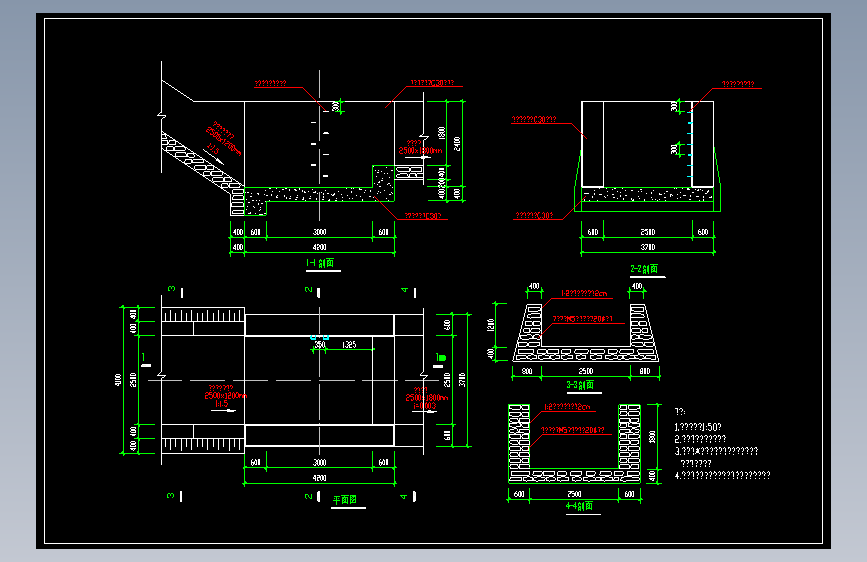Select the 2-2 section title label
The height and width of the screenshot is (562, 867).
coord(644,269)
